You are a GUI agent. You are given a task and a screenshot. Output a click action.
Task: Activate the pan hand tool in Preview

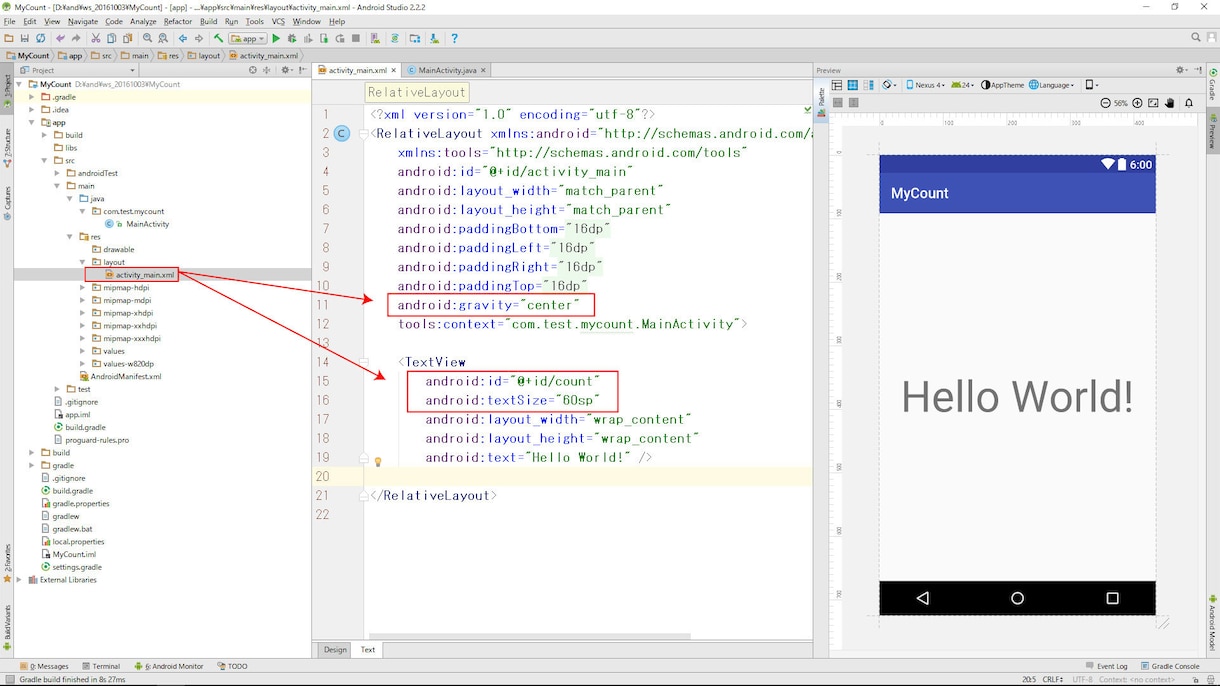click(x=1170, y=103)
